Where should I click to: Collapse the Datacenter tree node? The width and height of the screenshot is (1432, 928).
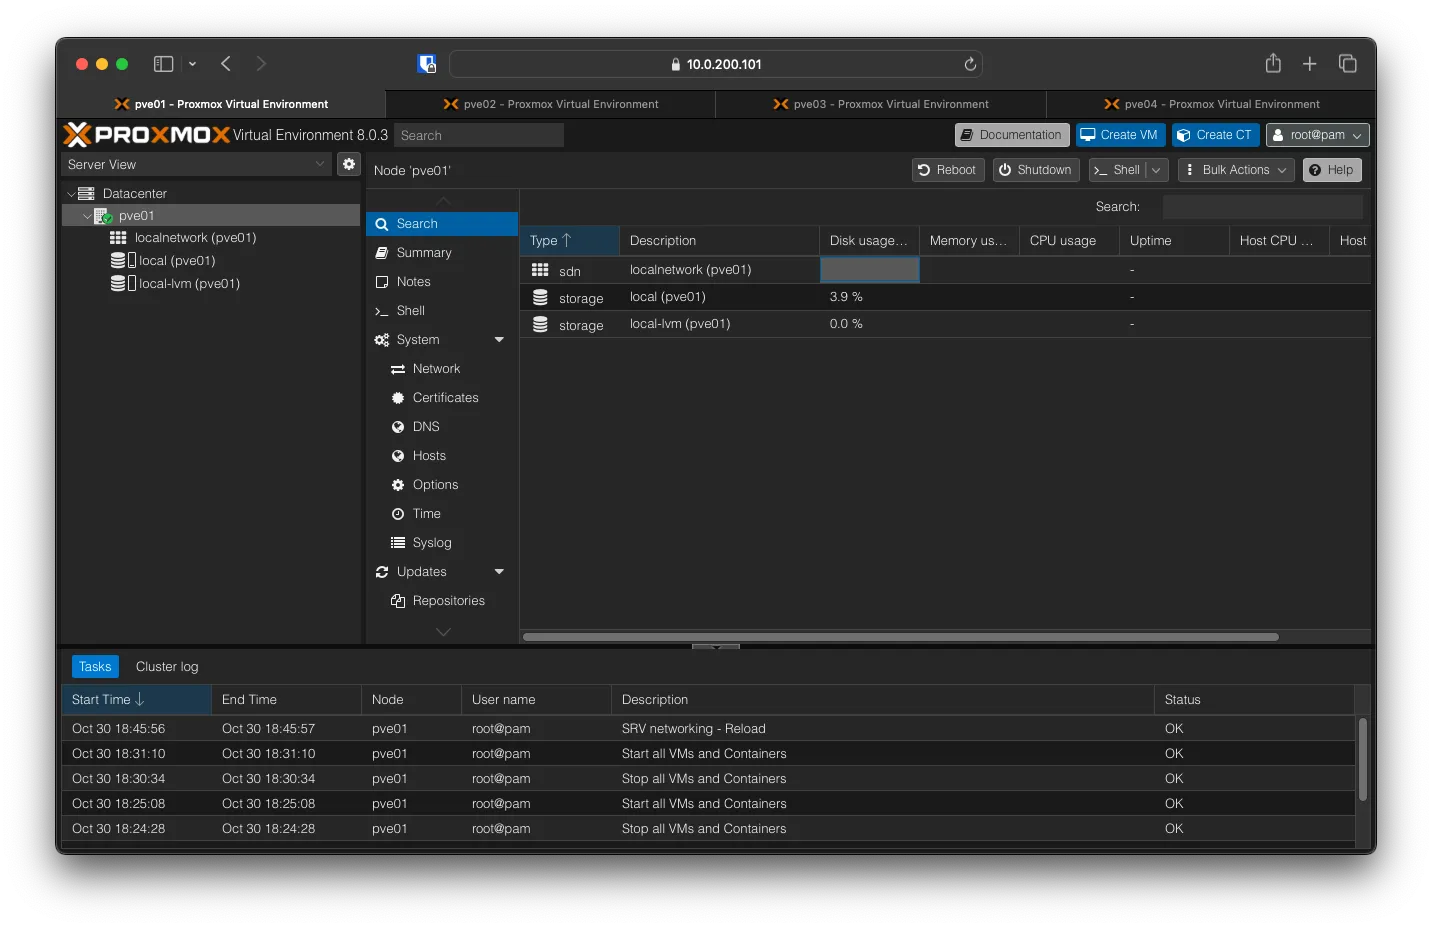tap(71, 194)
